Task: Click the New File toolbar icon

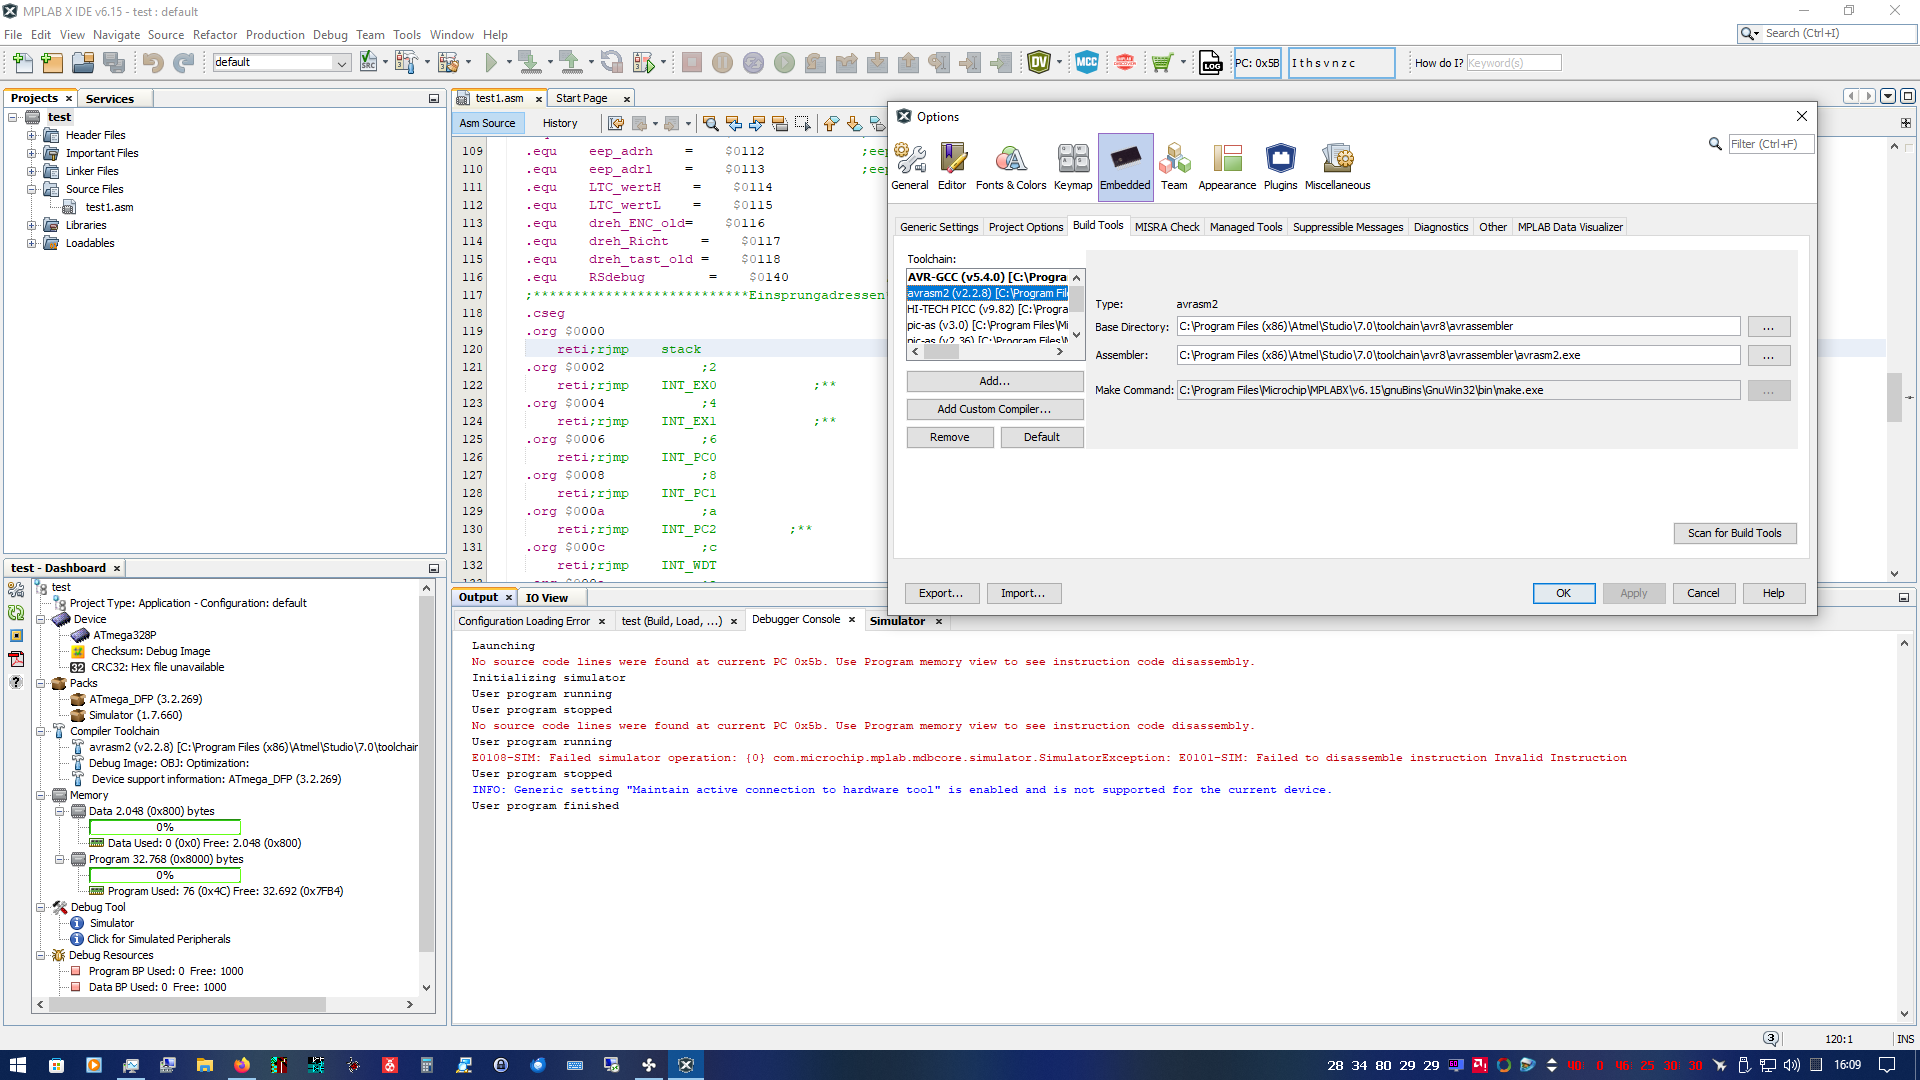Action: [22, 63]
